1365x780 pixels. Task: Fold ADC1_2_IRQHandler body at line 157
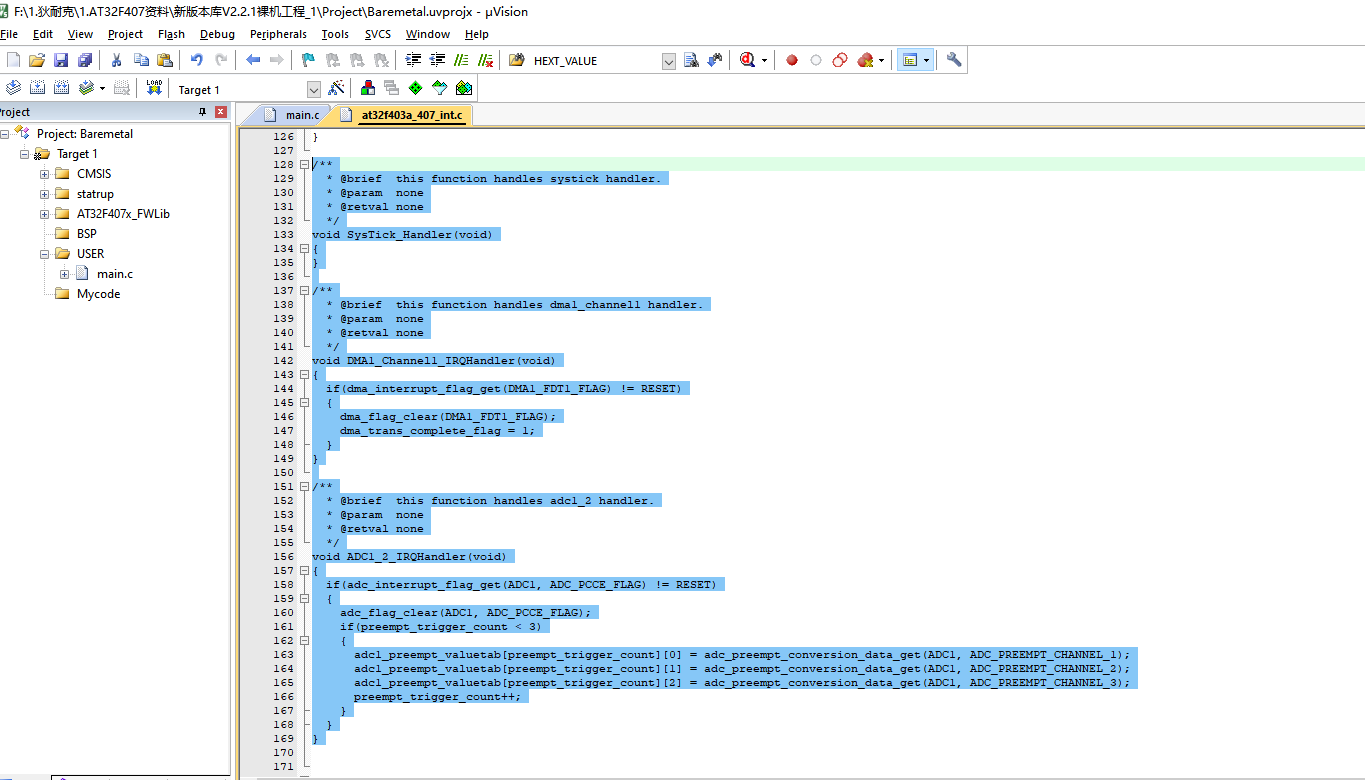(x=305, y=570)
